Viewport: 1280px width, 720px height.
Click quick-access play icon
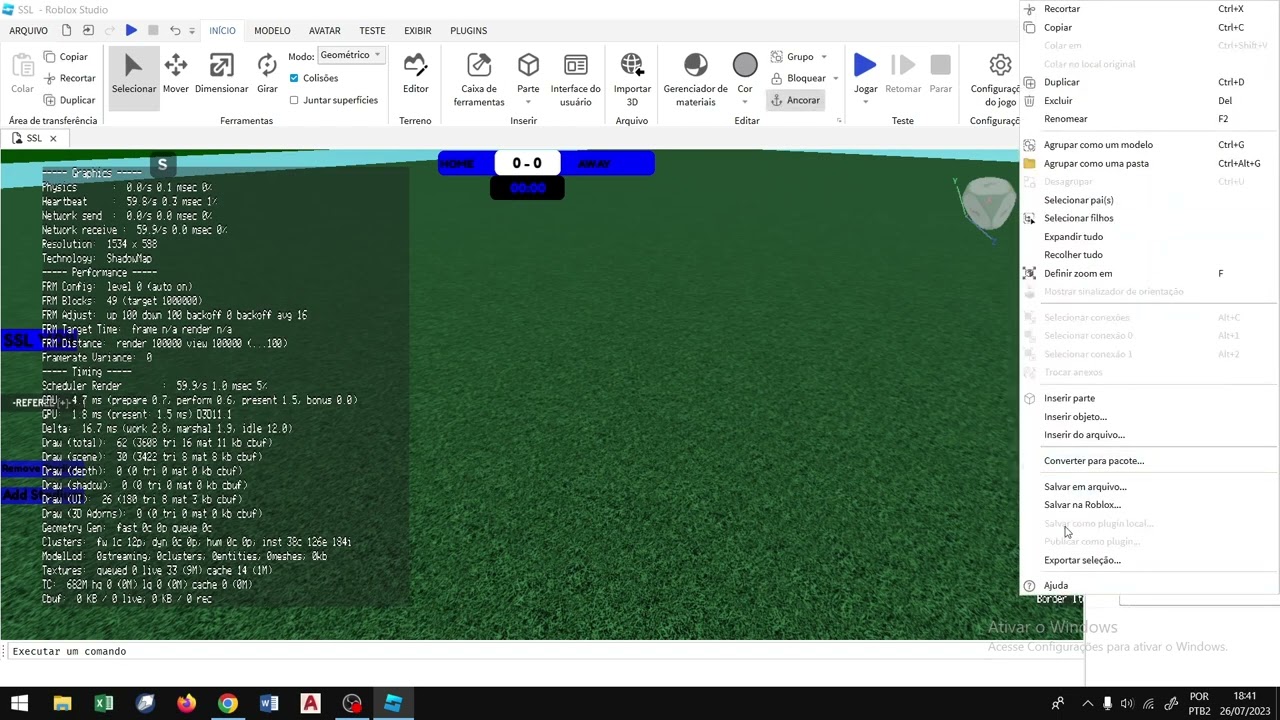point(131,30)
